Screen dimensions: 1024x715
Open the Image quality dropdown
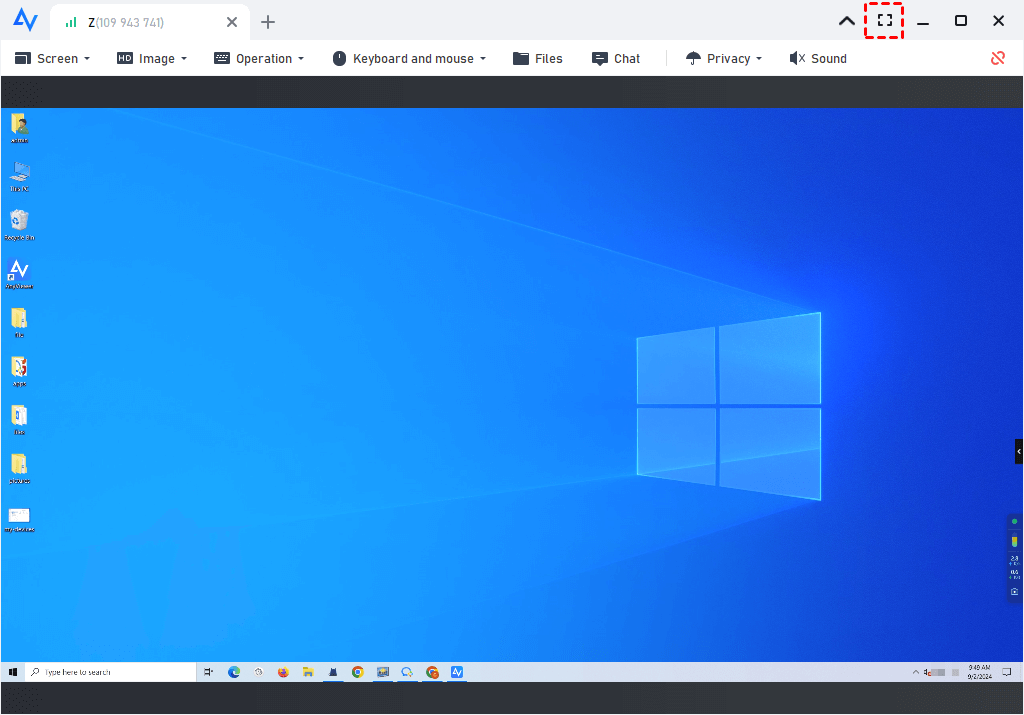pos(152,58)
